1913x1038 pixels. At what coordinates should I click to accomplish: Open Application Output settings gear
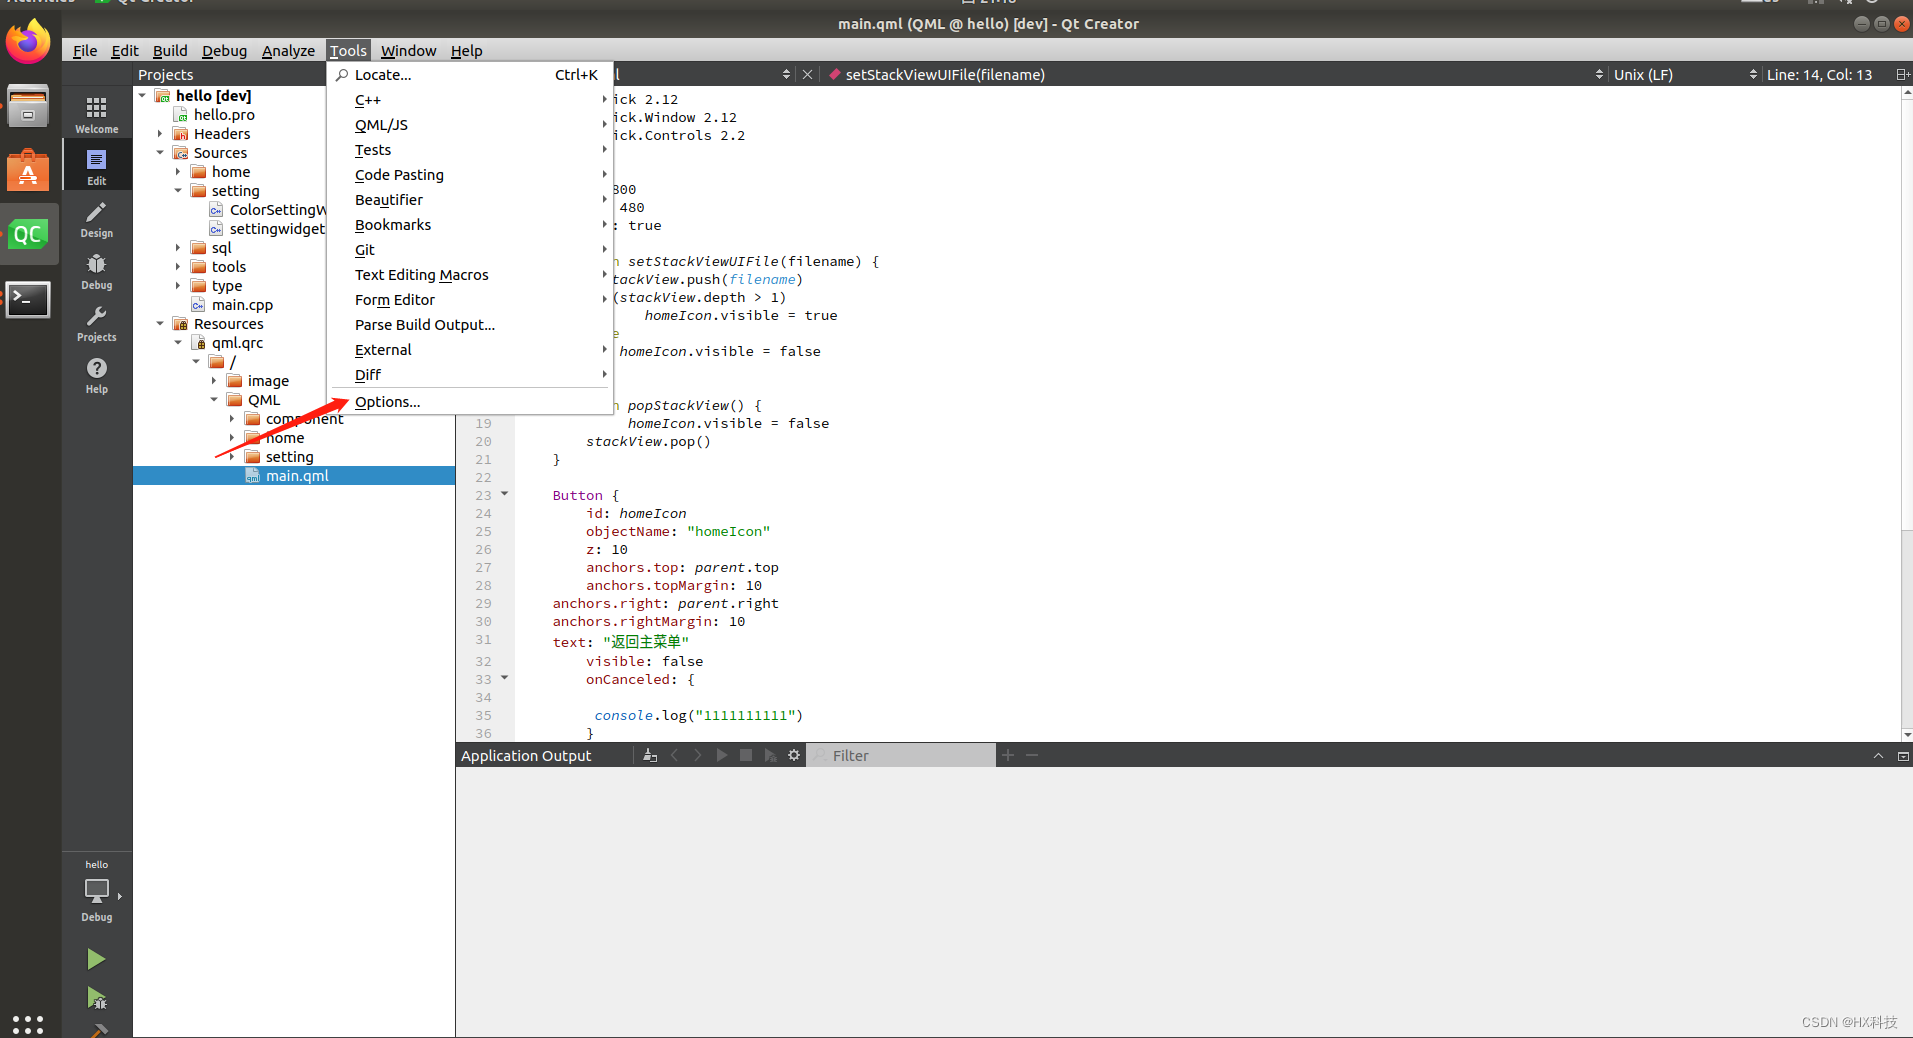[794, 756]
